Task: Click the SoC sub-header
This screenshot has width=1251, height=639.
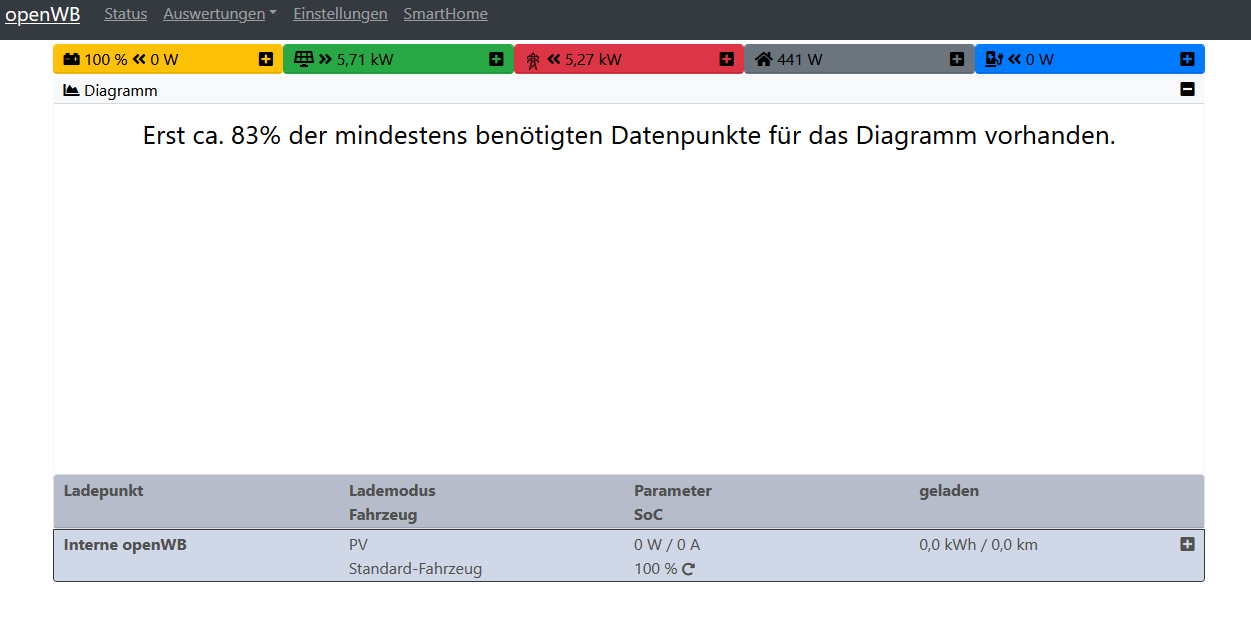Action: pos(648,515)
